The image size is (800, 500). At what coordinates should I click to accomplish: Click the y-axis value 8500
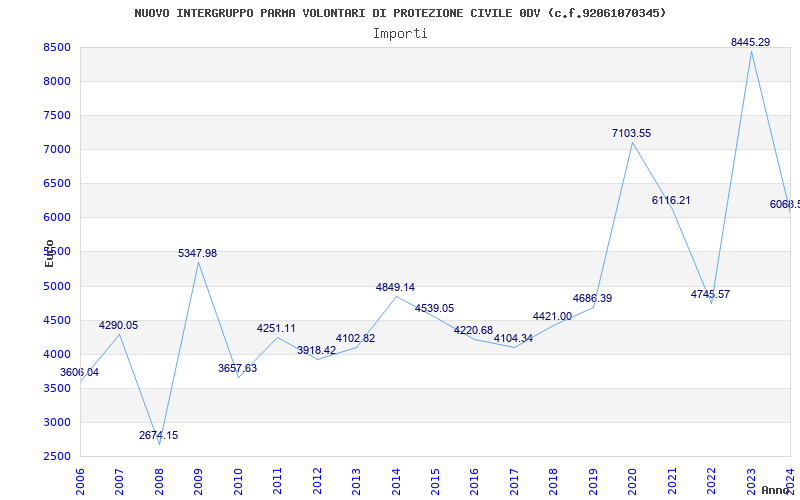coord(57,47)
